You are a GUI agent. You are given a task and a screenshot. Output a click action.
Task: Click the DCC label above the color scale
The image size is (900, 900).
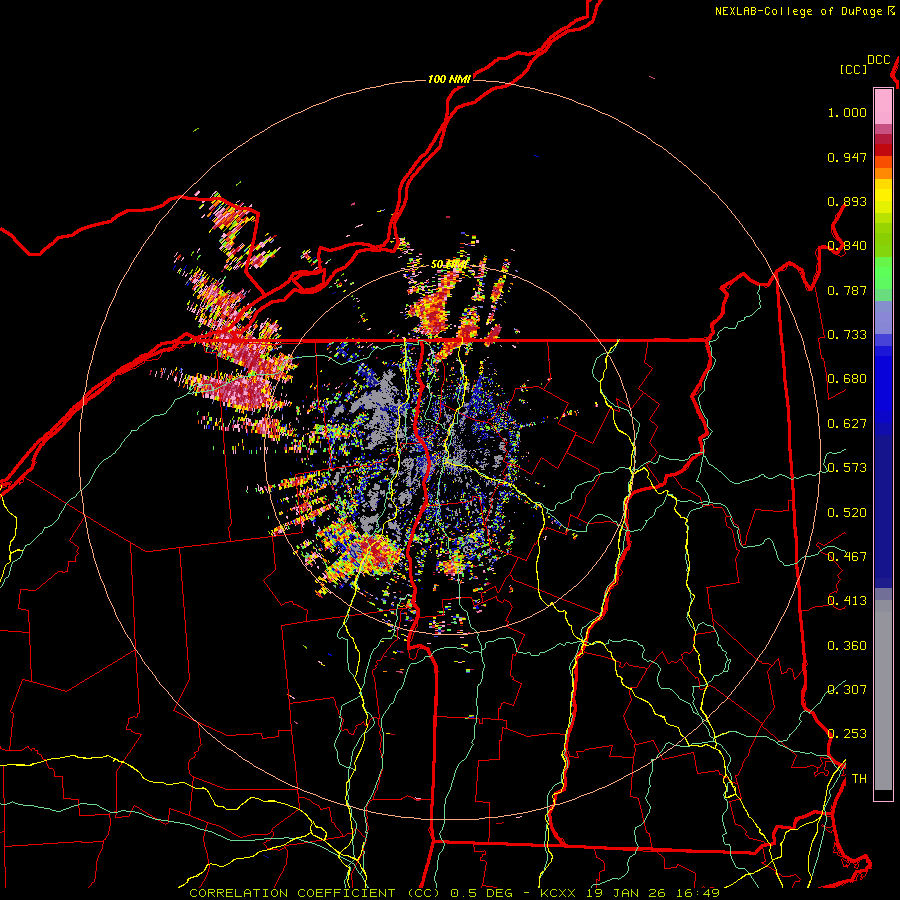tap(878, 60)
